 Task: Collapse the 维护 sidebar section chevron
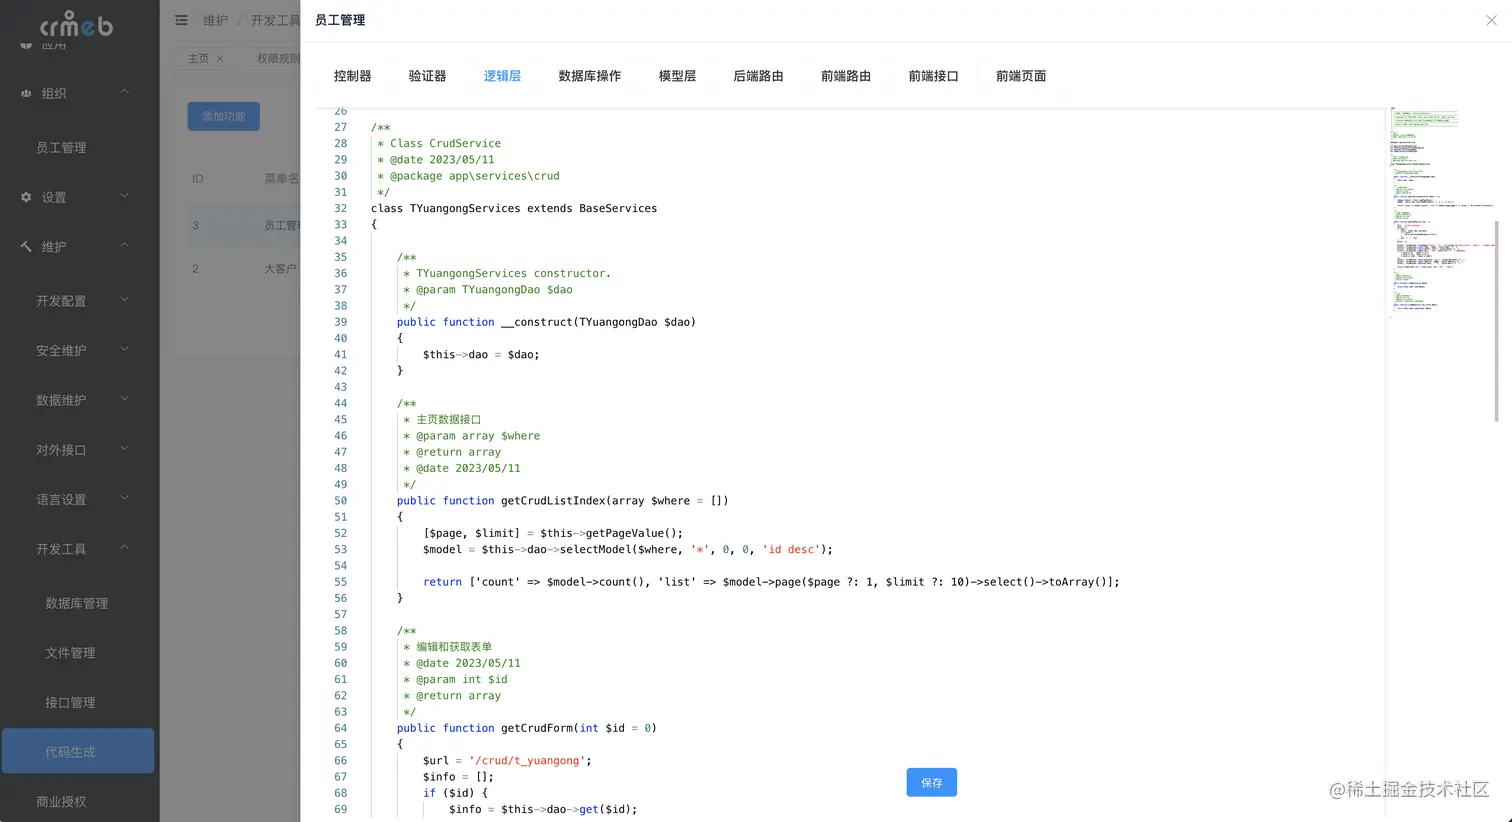pyautogui.click(x=125, y=245)
